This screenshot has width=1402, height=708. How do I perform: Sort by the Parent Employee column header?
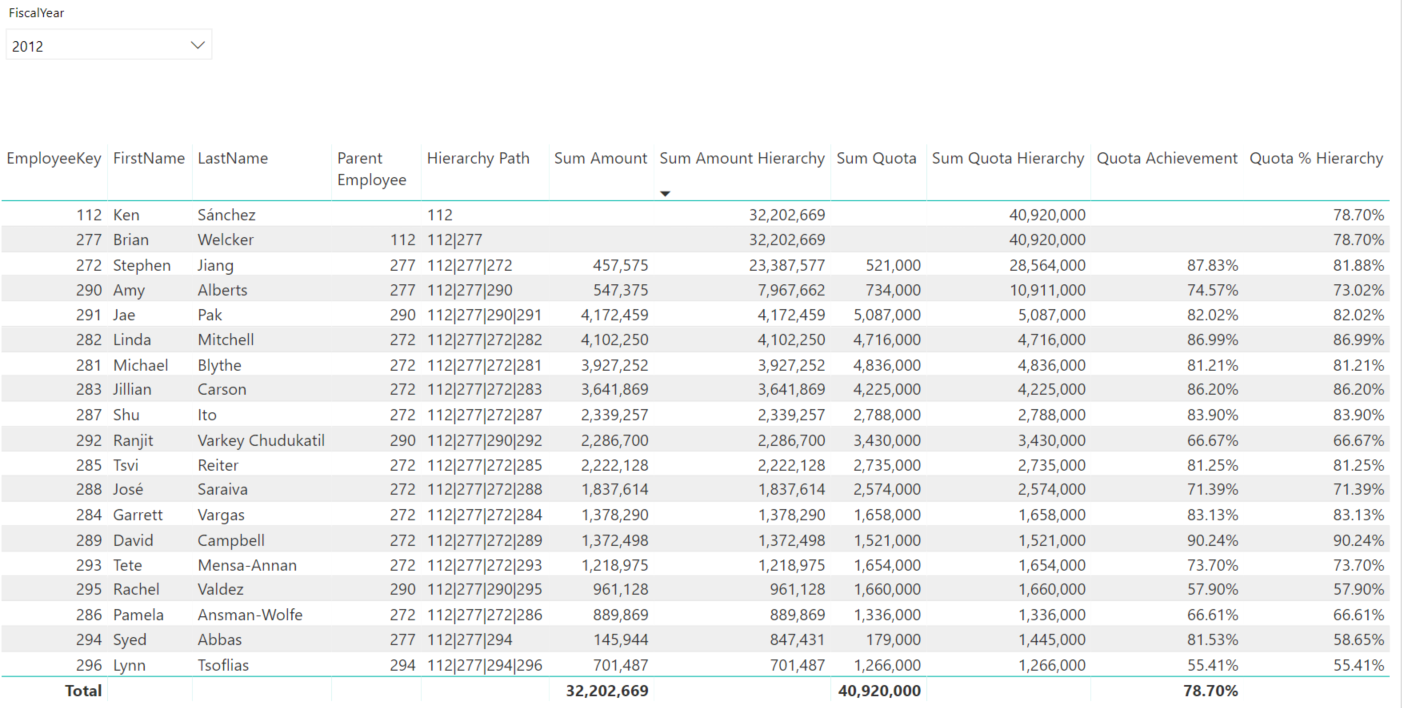[x=372, y=169]
